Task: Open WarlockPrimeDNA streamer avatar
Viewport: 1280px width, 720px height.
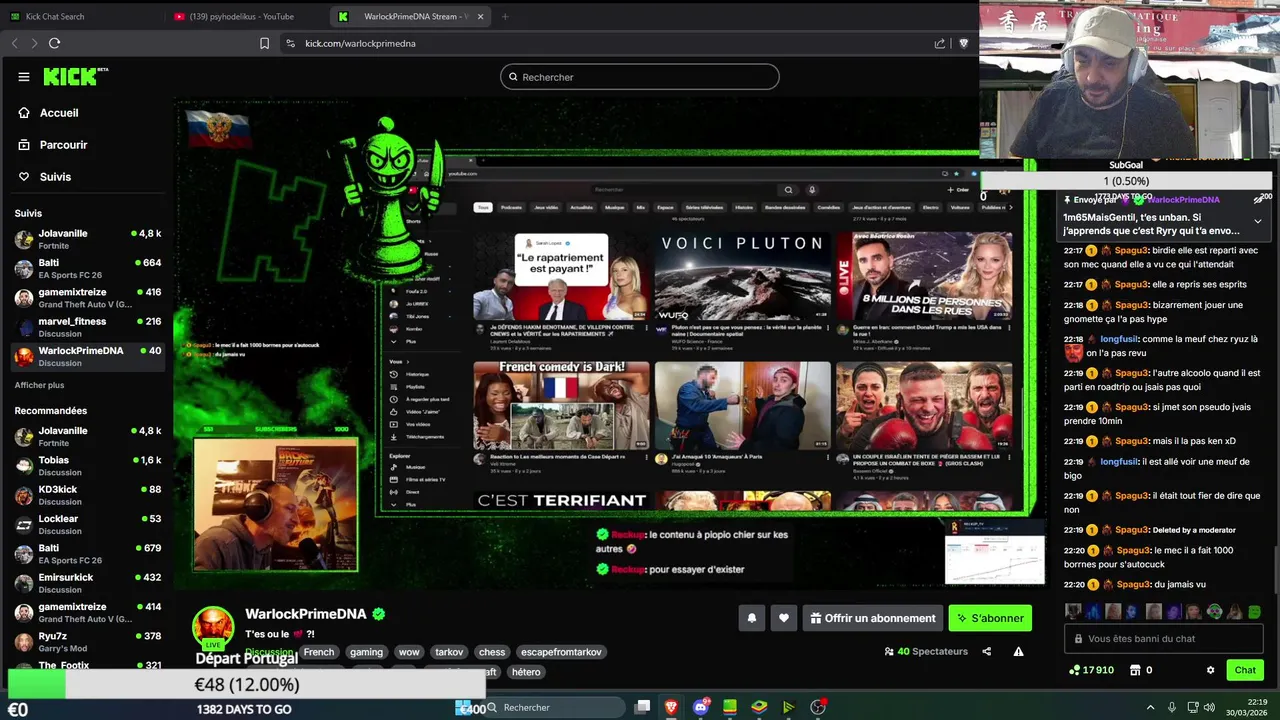Action: [213, 627]
